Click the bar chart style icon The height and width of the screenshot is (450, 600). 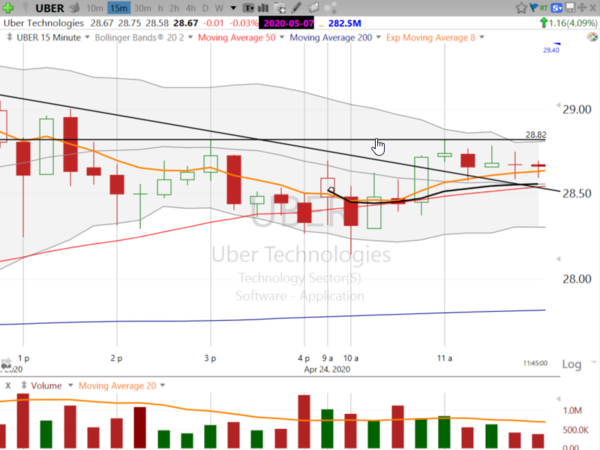263,8
